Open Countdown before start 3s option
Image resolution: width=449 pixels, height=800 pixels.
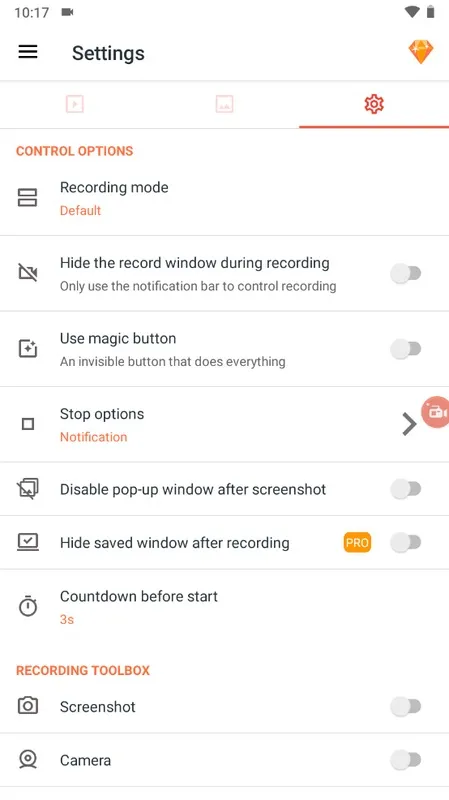tap(224, 607)
